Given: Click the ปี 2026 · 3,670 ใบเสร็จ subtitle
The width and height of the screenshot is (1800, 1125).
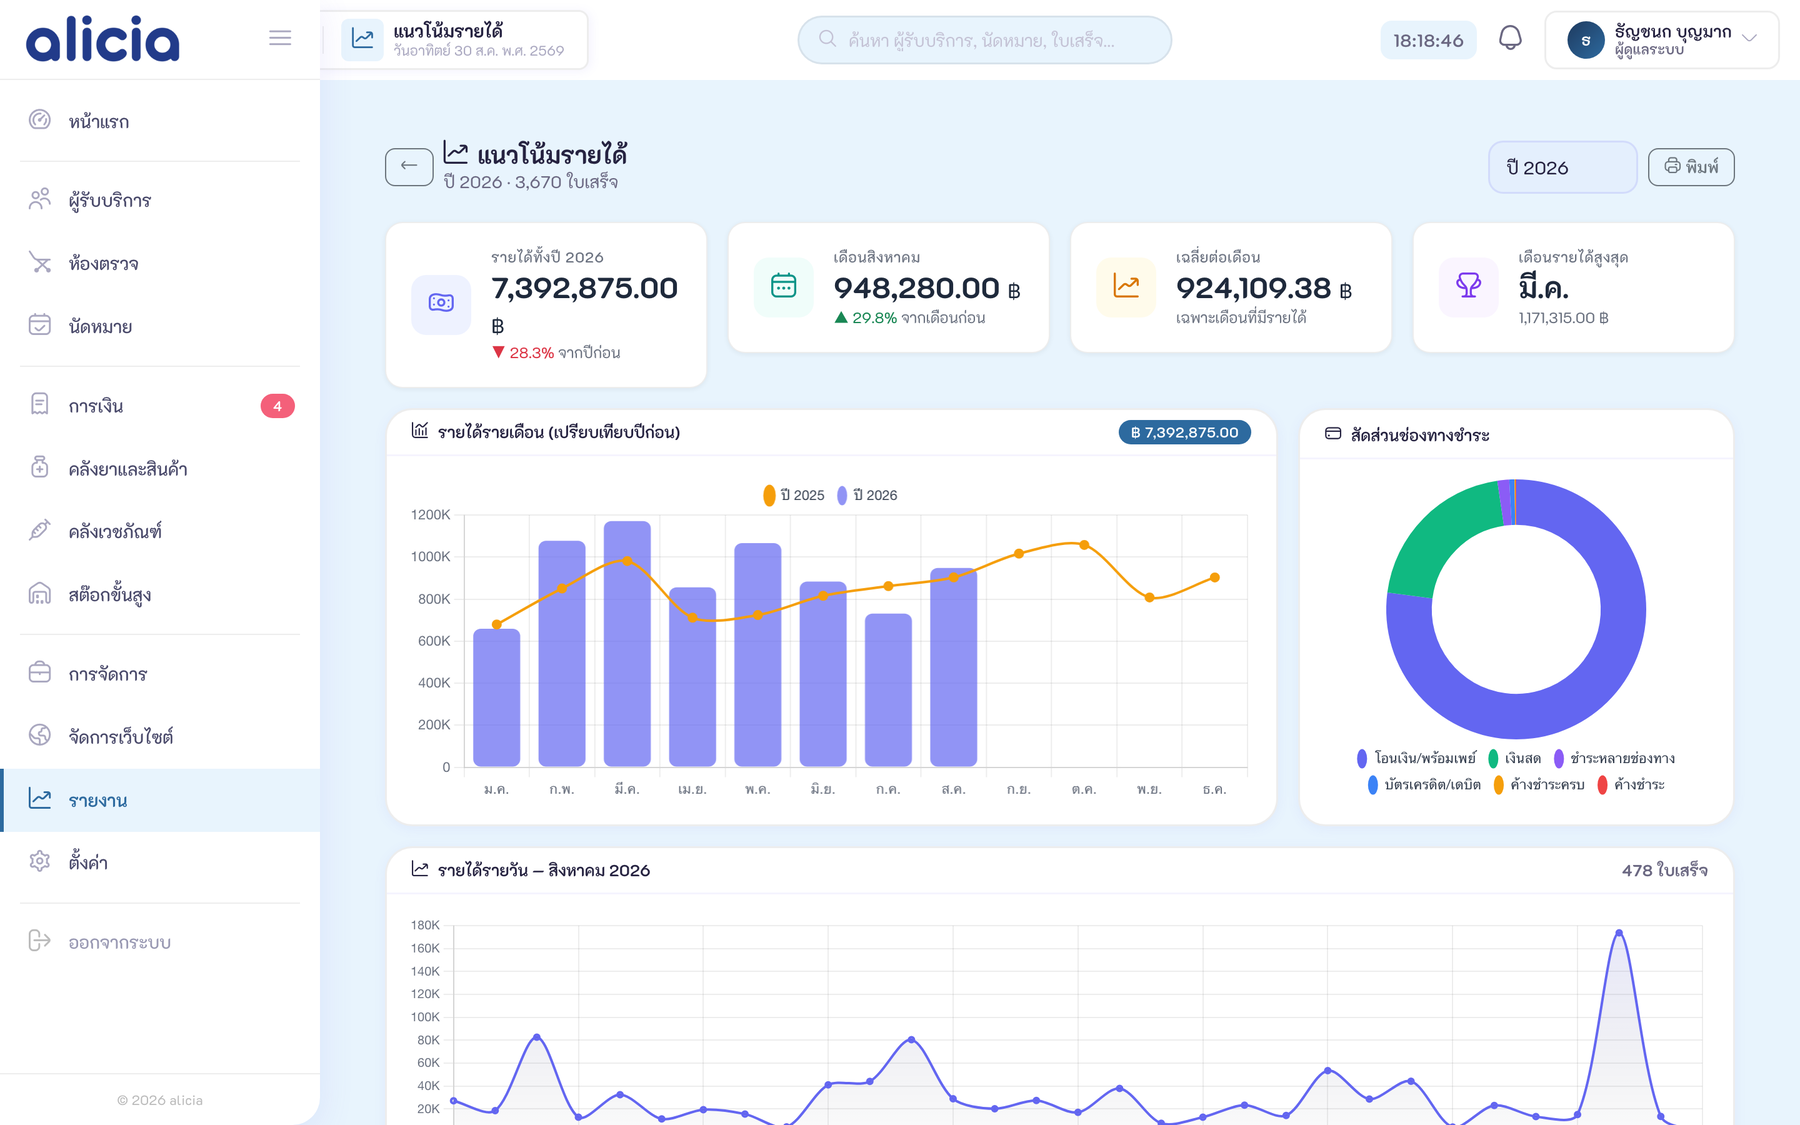Looking at the screenshot, I should click(x=531, y=182).
